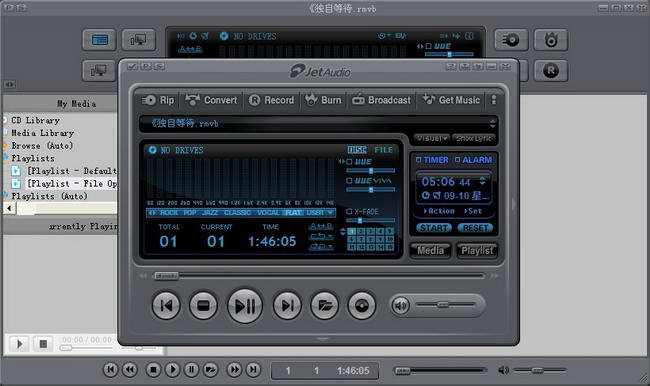The height and width of the screenshot is (386, 650).
Task: Select the ROCK equalizer preset
Action: coord(169,213)
